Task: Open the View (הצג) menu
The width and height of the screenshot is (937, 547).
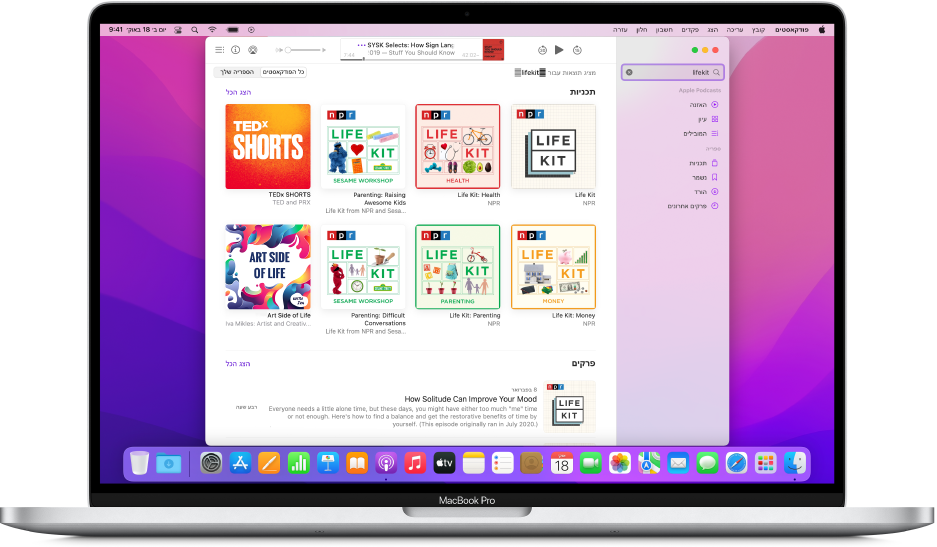Action: coord(712,29)
